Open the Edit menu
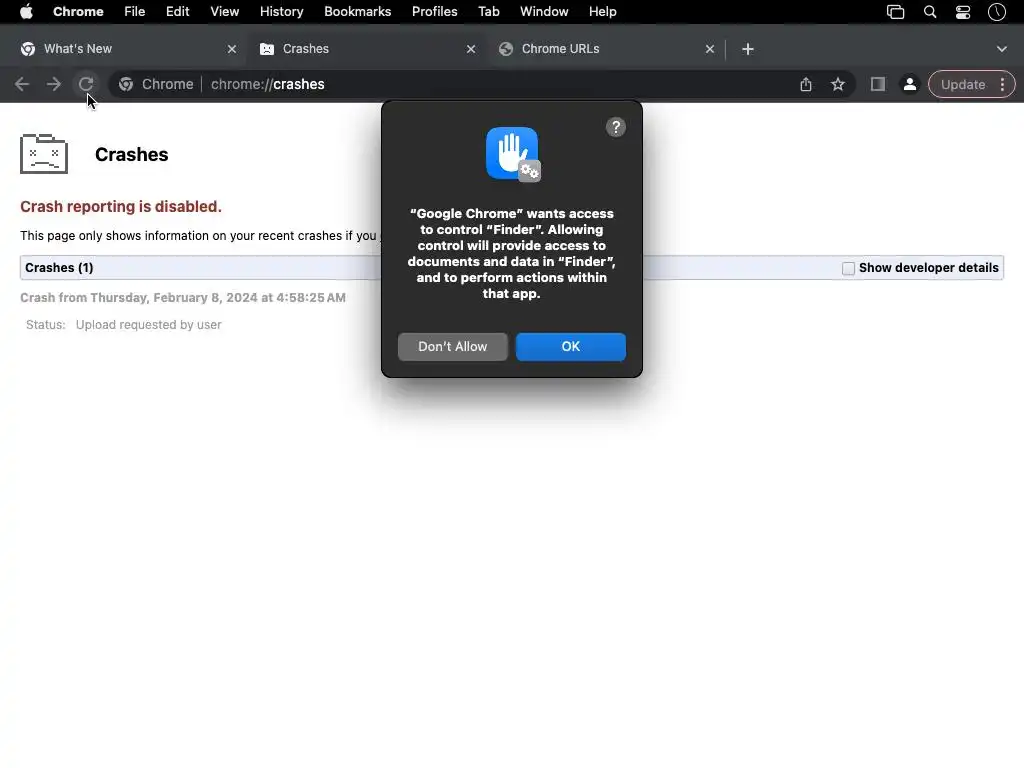 click(x=177, y=12)
